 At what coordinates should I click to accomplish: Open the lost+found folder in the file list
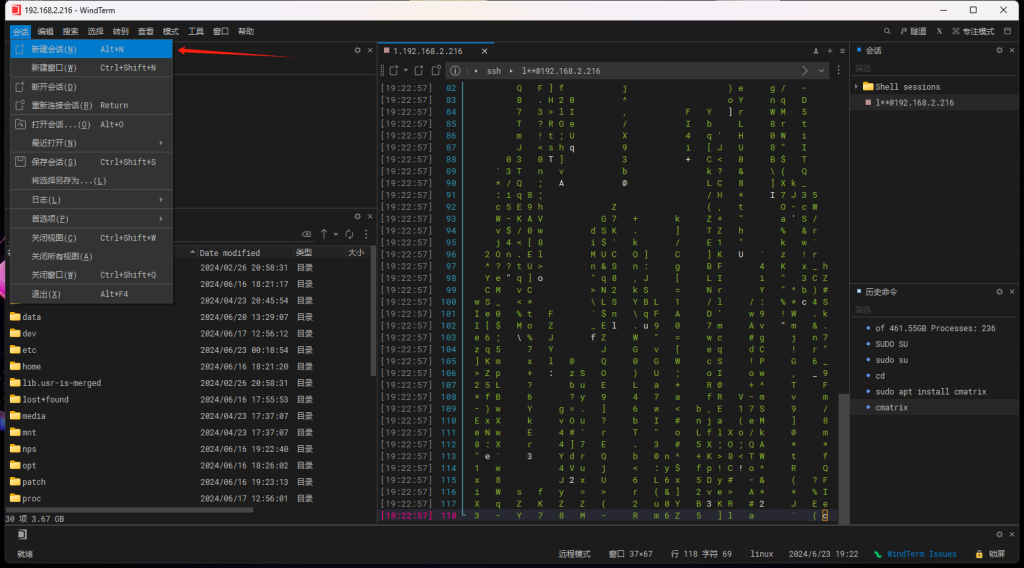[47, 399]
